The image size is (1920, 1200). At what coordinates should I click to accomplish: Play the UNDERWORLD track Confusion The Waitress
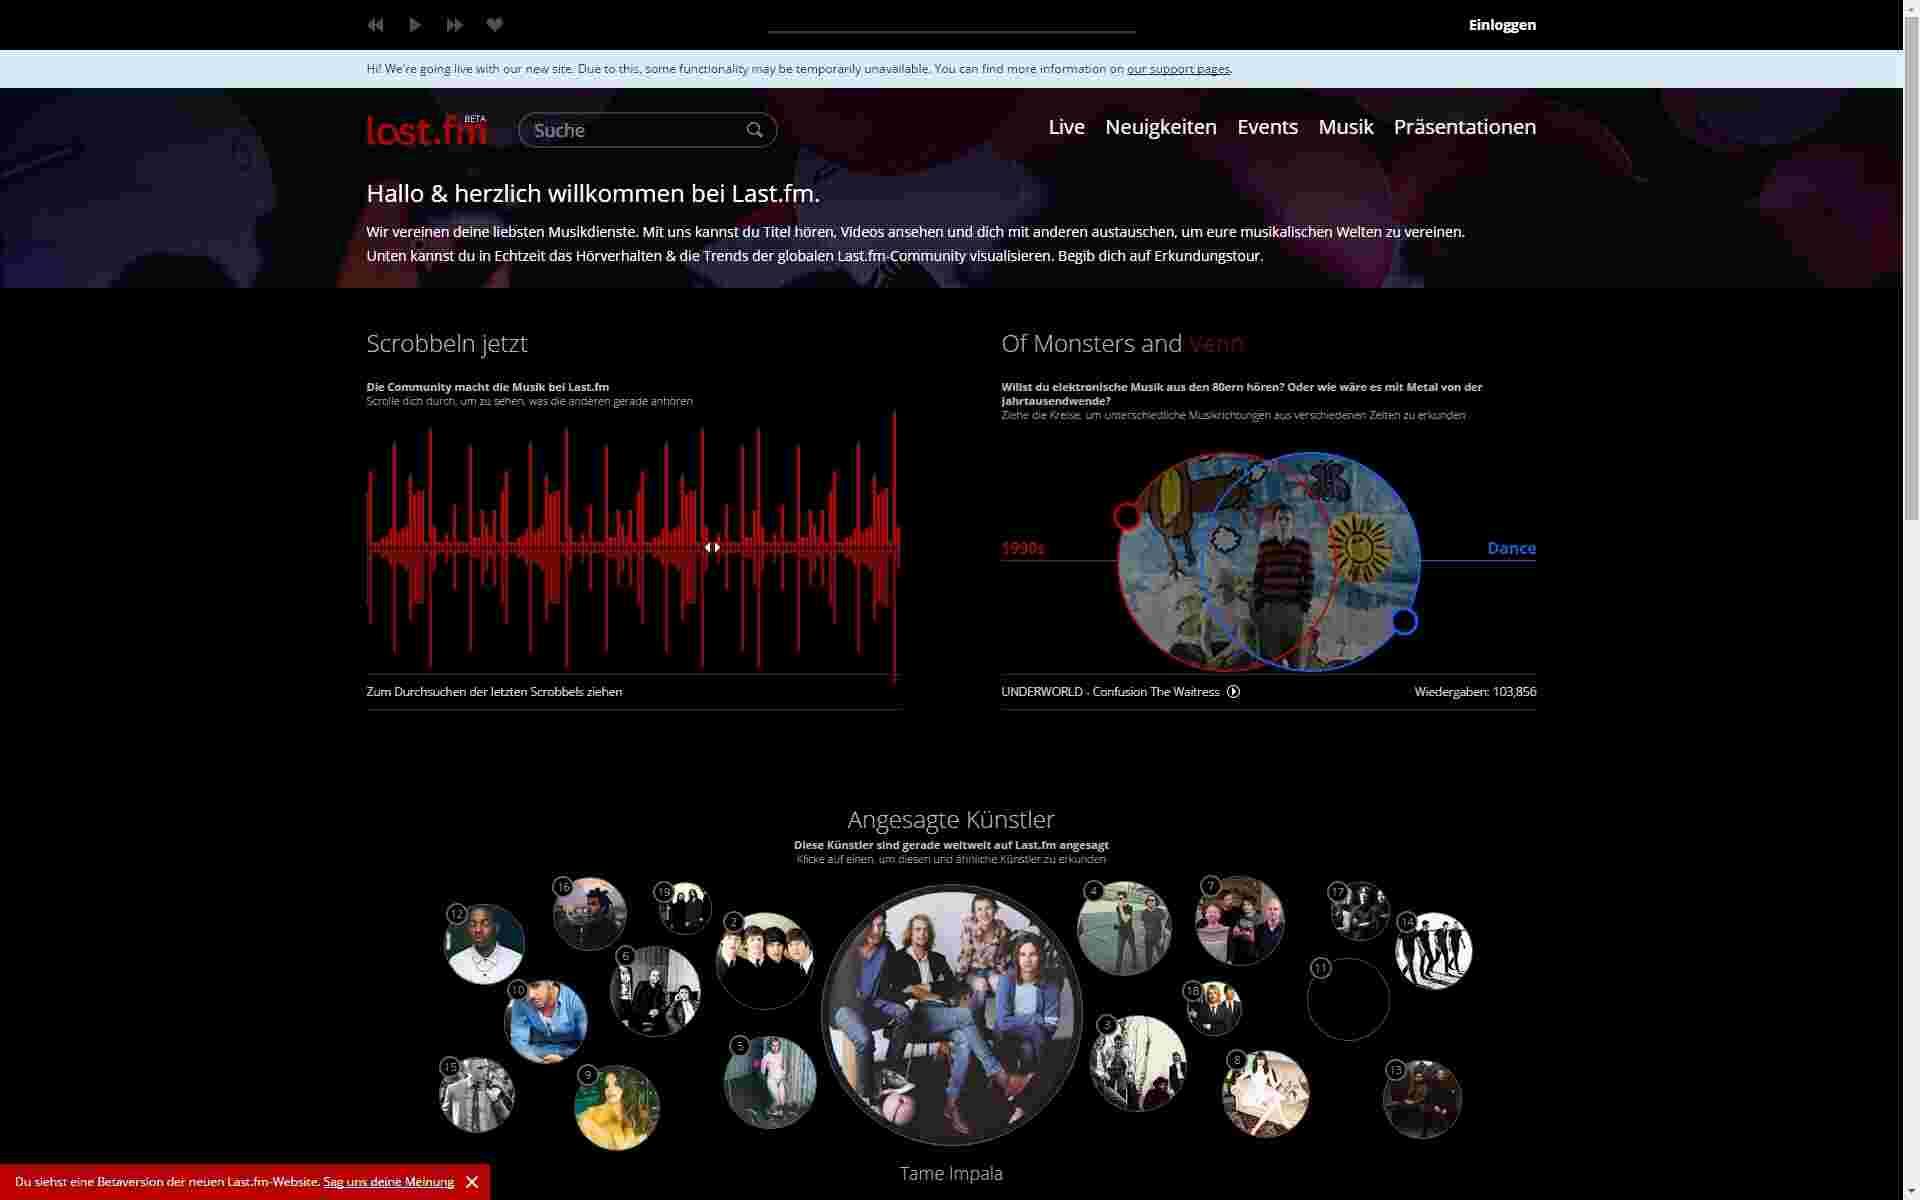[1234, 691]
